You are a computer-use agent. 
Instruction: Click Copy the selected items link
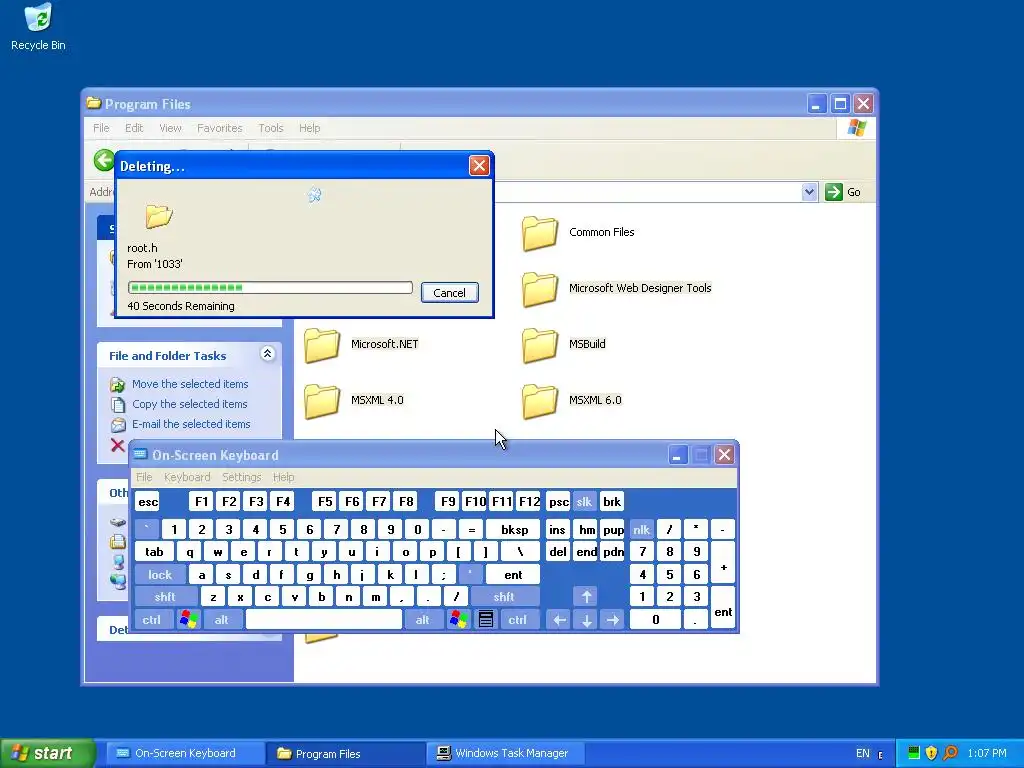click(189, 404)
